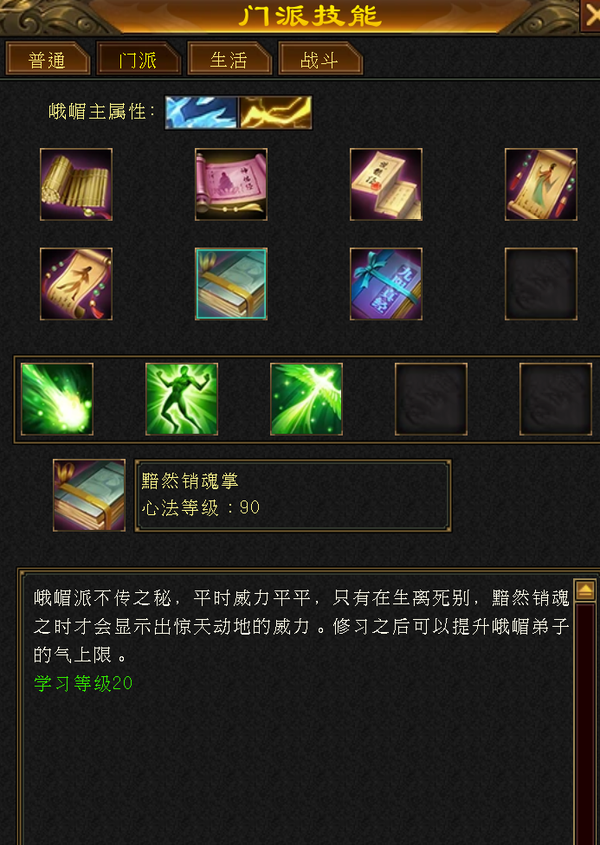The width and height of the screenshot is (600, 845).
Task: Click the green comet strike skill icon
Action: [x=57, y=399]
